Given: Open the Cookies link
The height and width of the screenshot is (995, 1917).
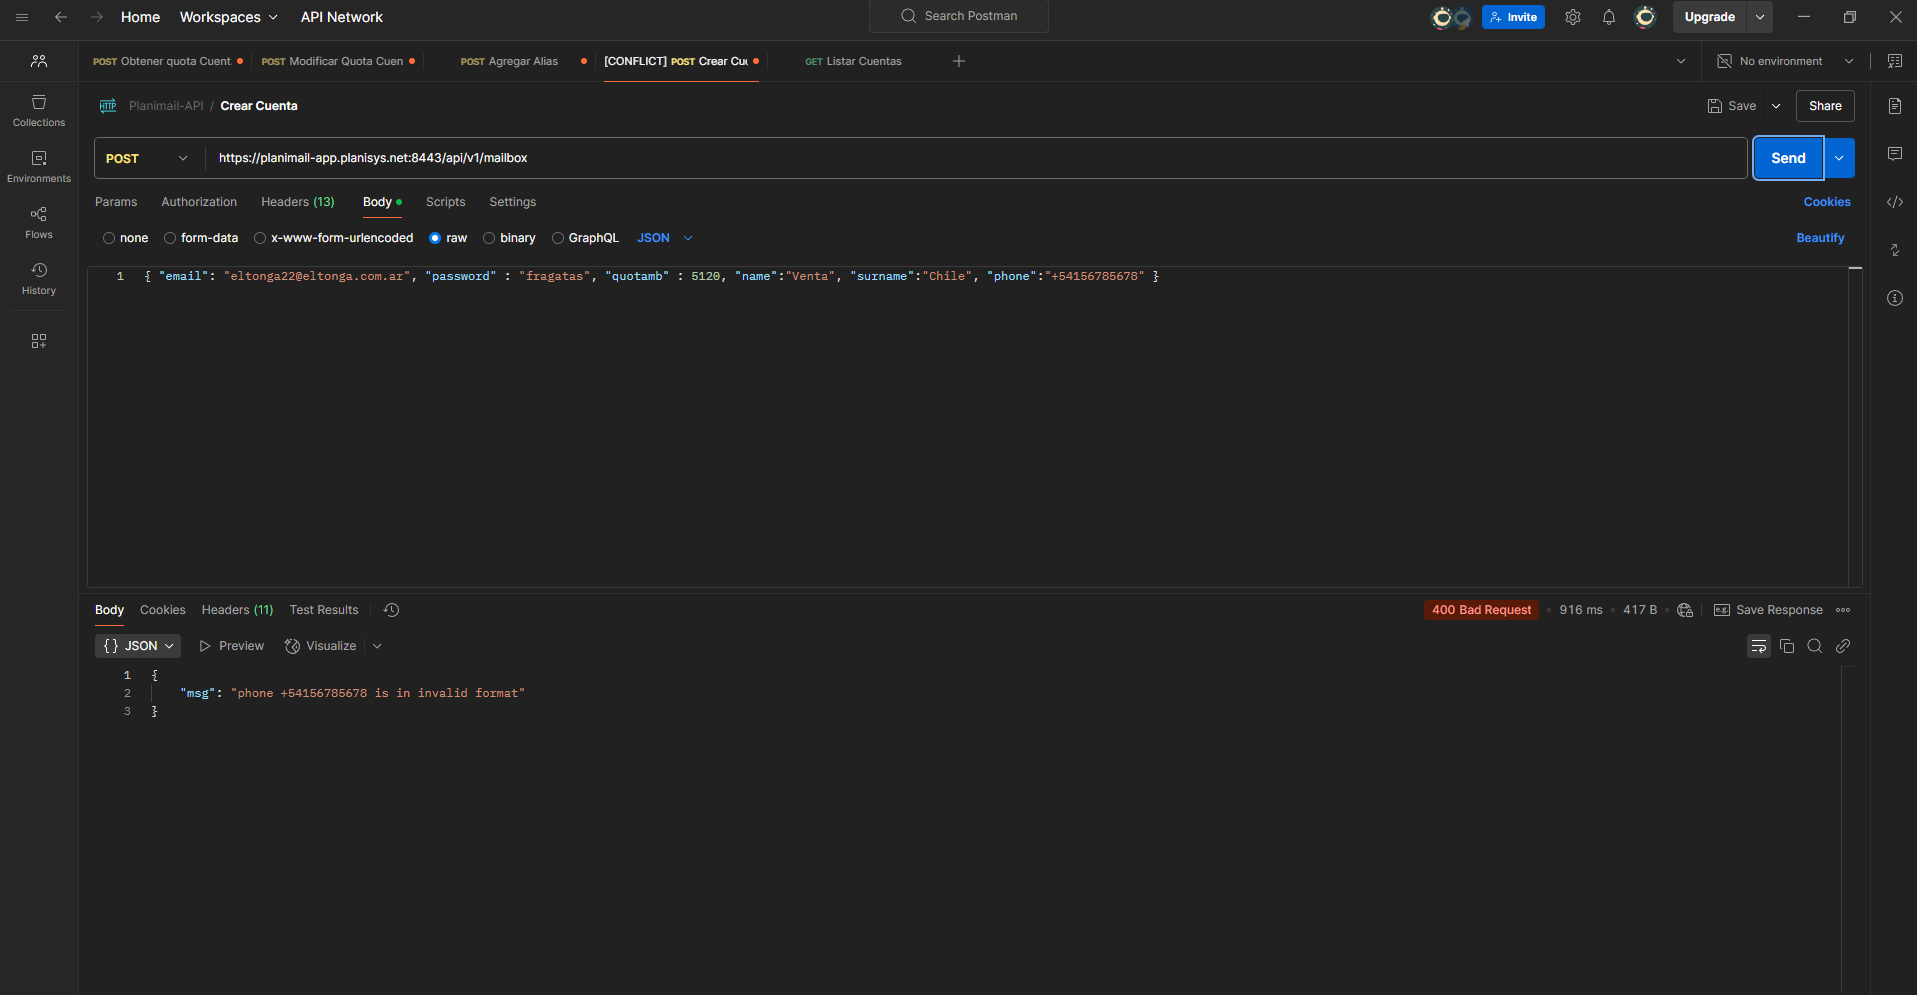Looking at the screenshot, I should click(x=1827, y=202).
